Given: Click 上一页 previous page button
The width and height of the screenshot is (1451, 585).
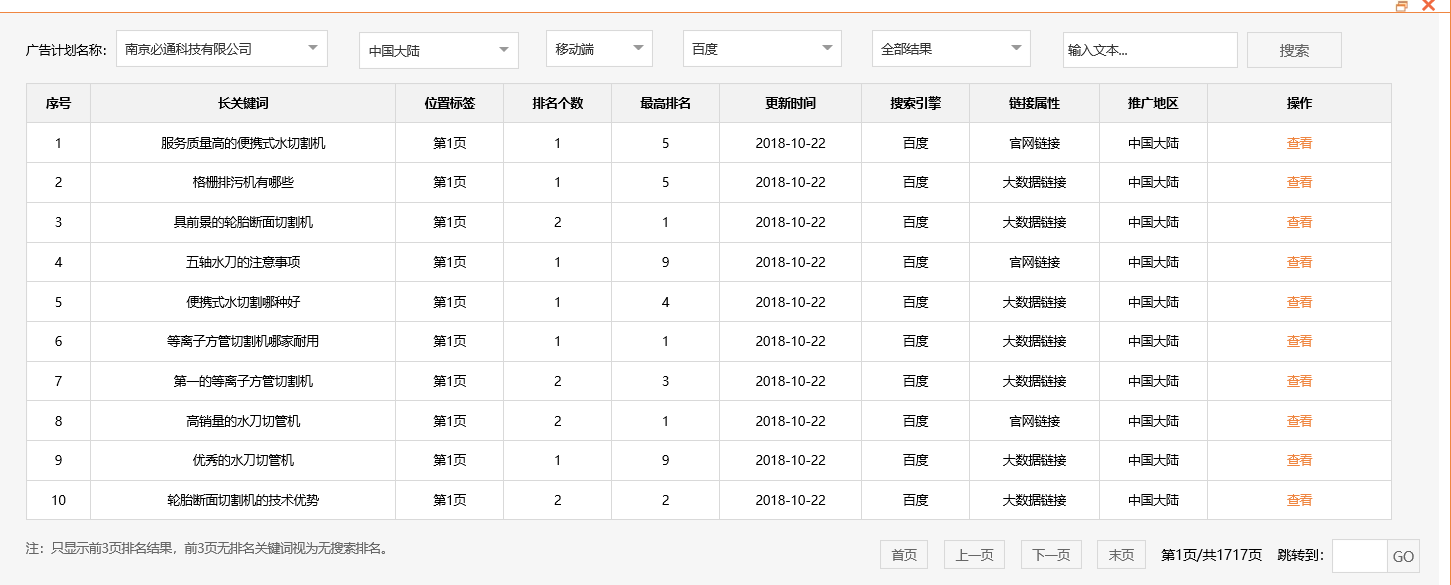Looking at the screenshot, I should [x=972, y=554].
